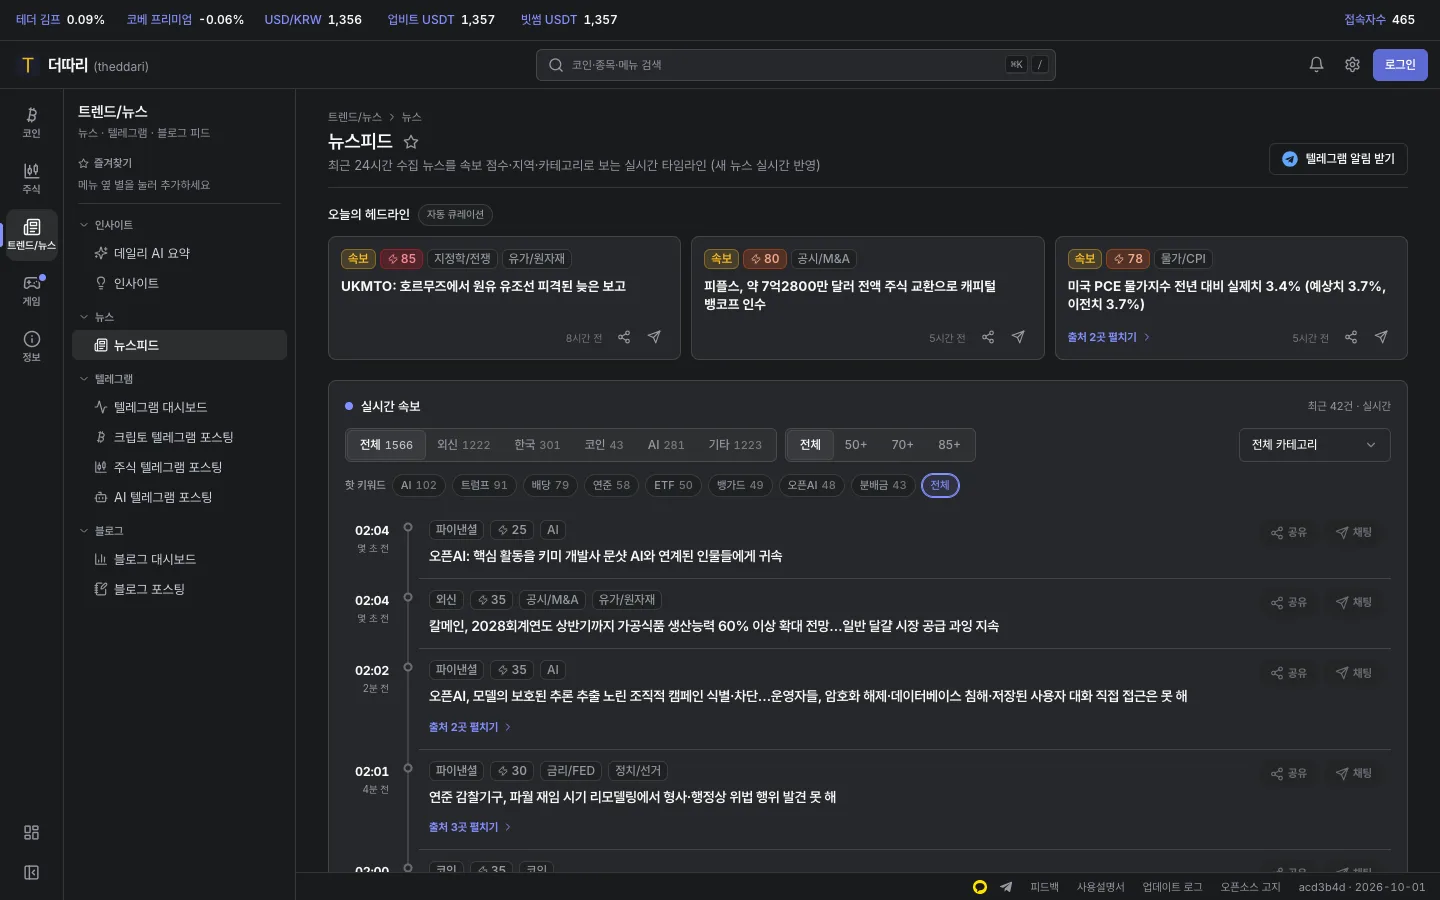
Task: Open the apps grid icon in the rail
Action: coord(31,833)
